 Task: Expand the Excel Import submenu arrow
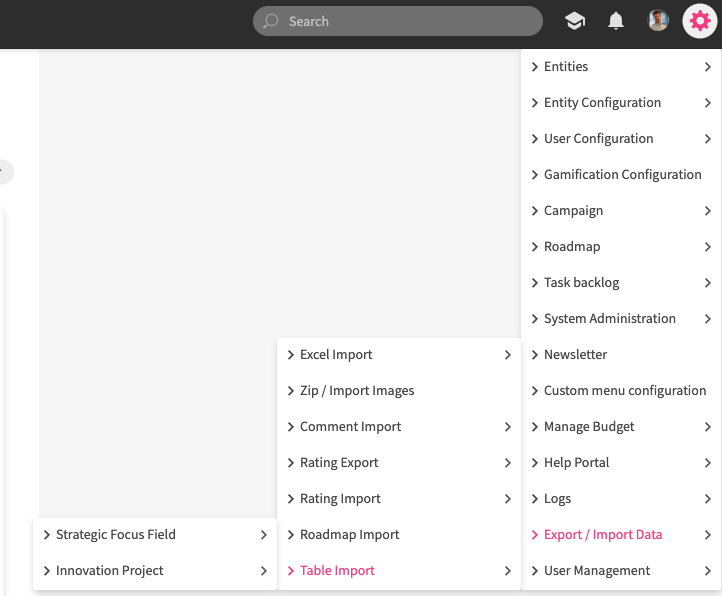pos(507,355)
